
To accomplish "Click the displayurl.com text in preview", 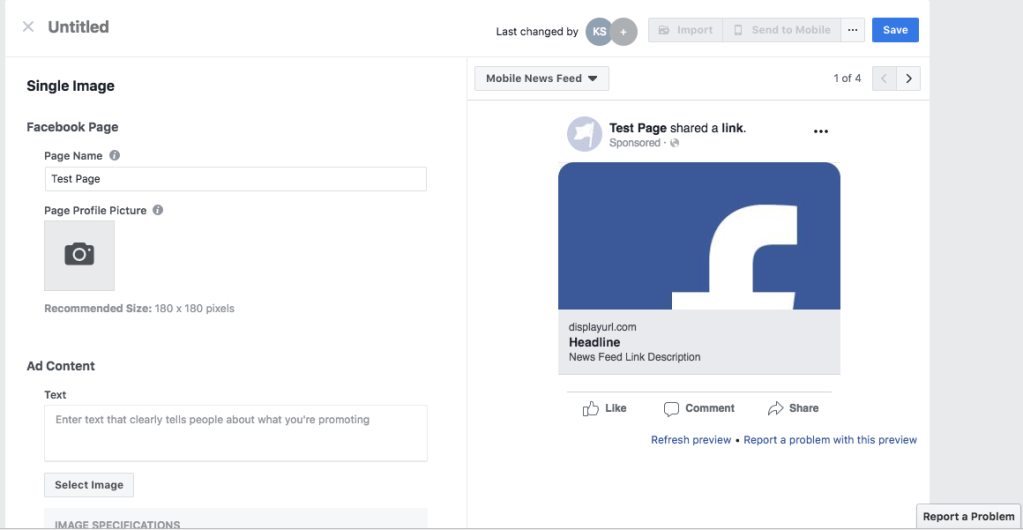I will [602, 327].
